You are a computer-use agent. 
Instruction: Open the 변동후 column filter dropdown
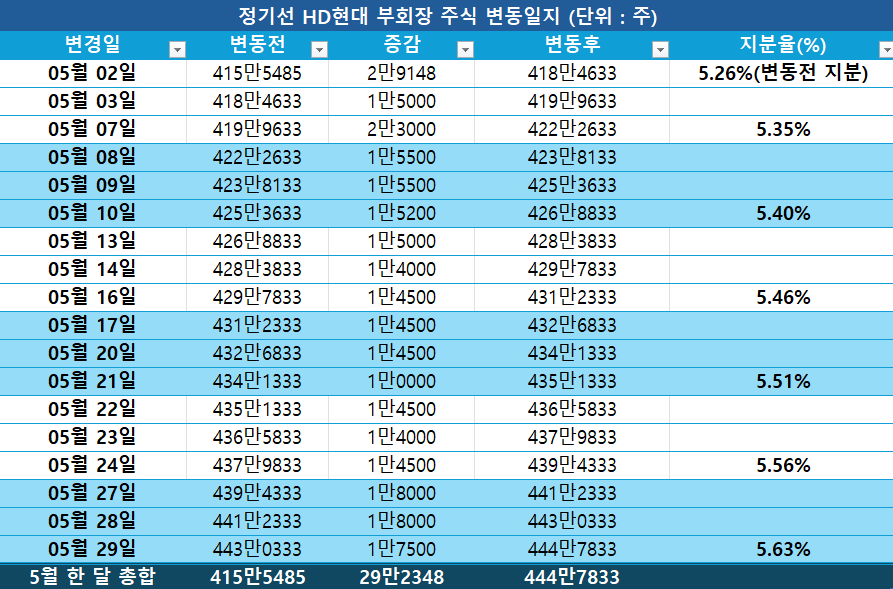(x=657, y=44)
